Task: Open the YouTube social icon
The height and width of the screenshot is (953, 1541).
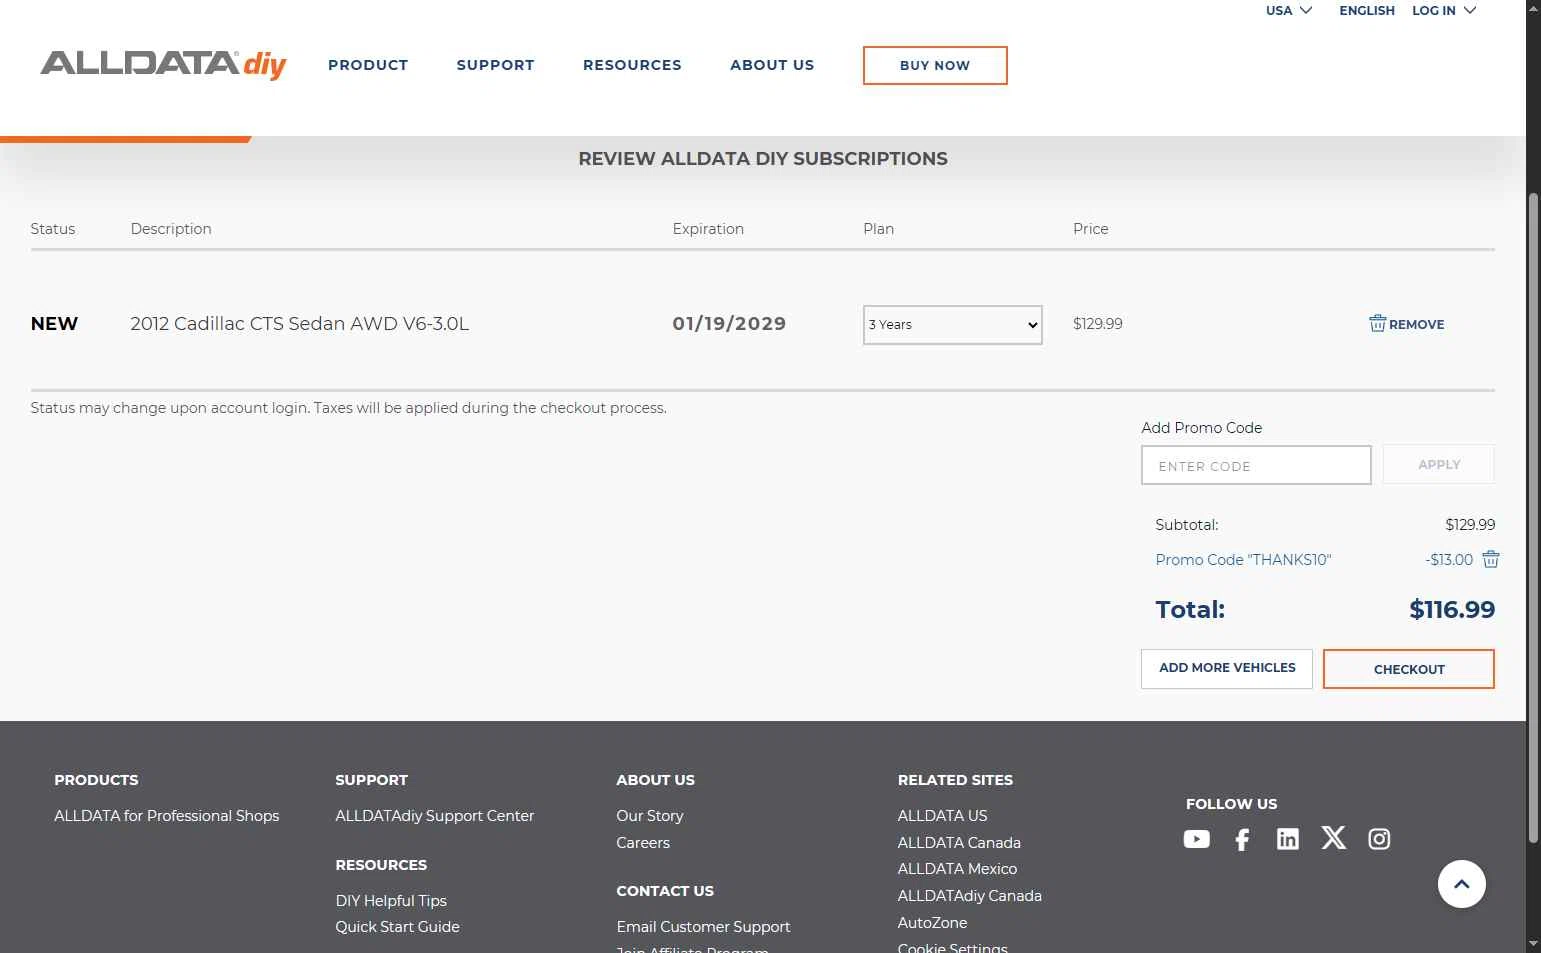Action: tap(1196, 839)
